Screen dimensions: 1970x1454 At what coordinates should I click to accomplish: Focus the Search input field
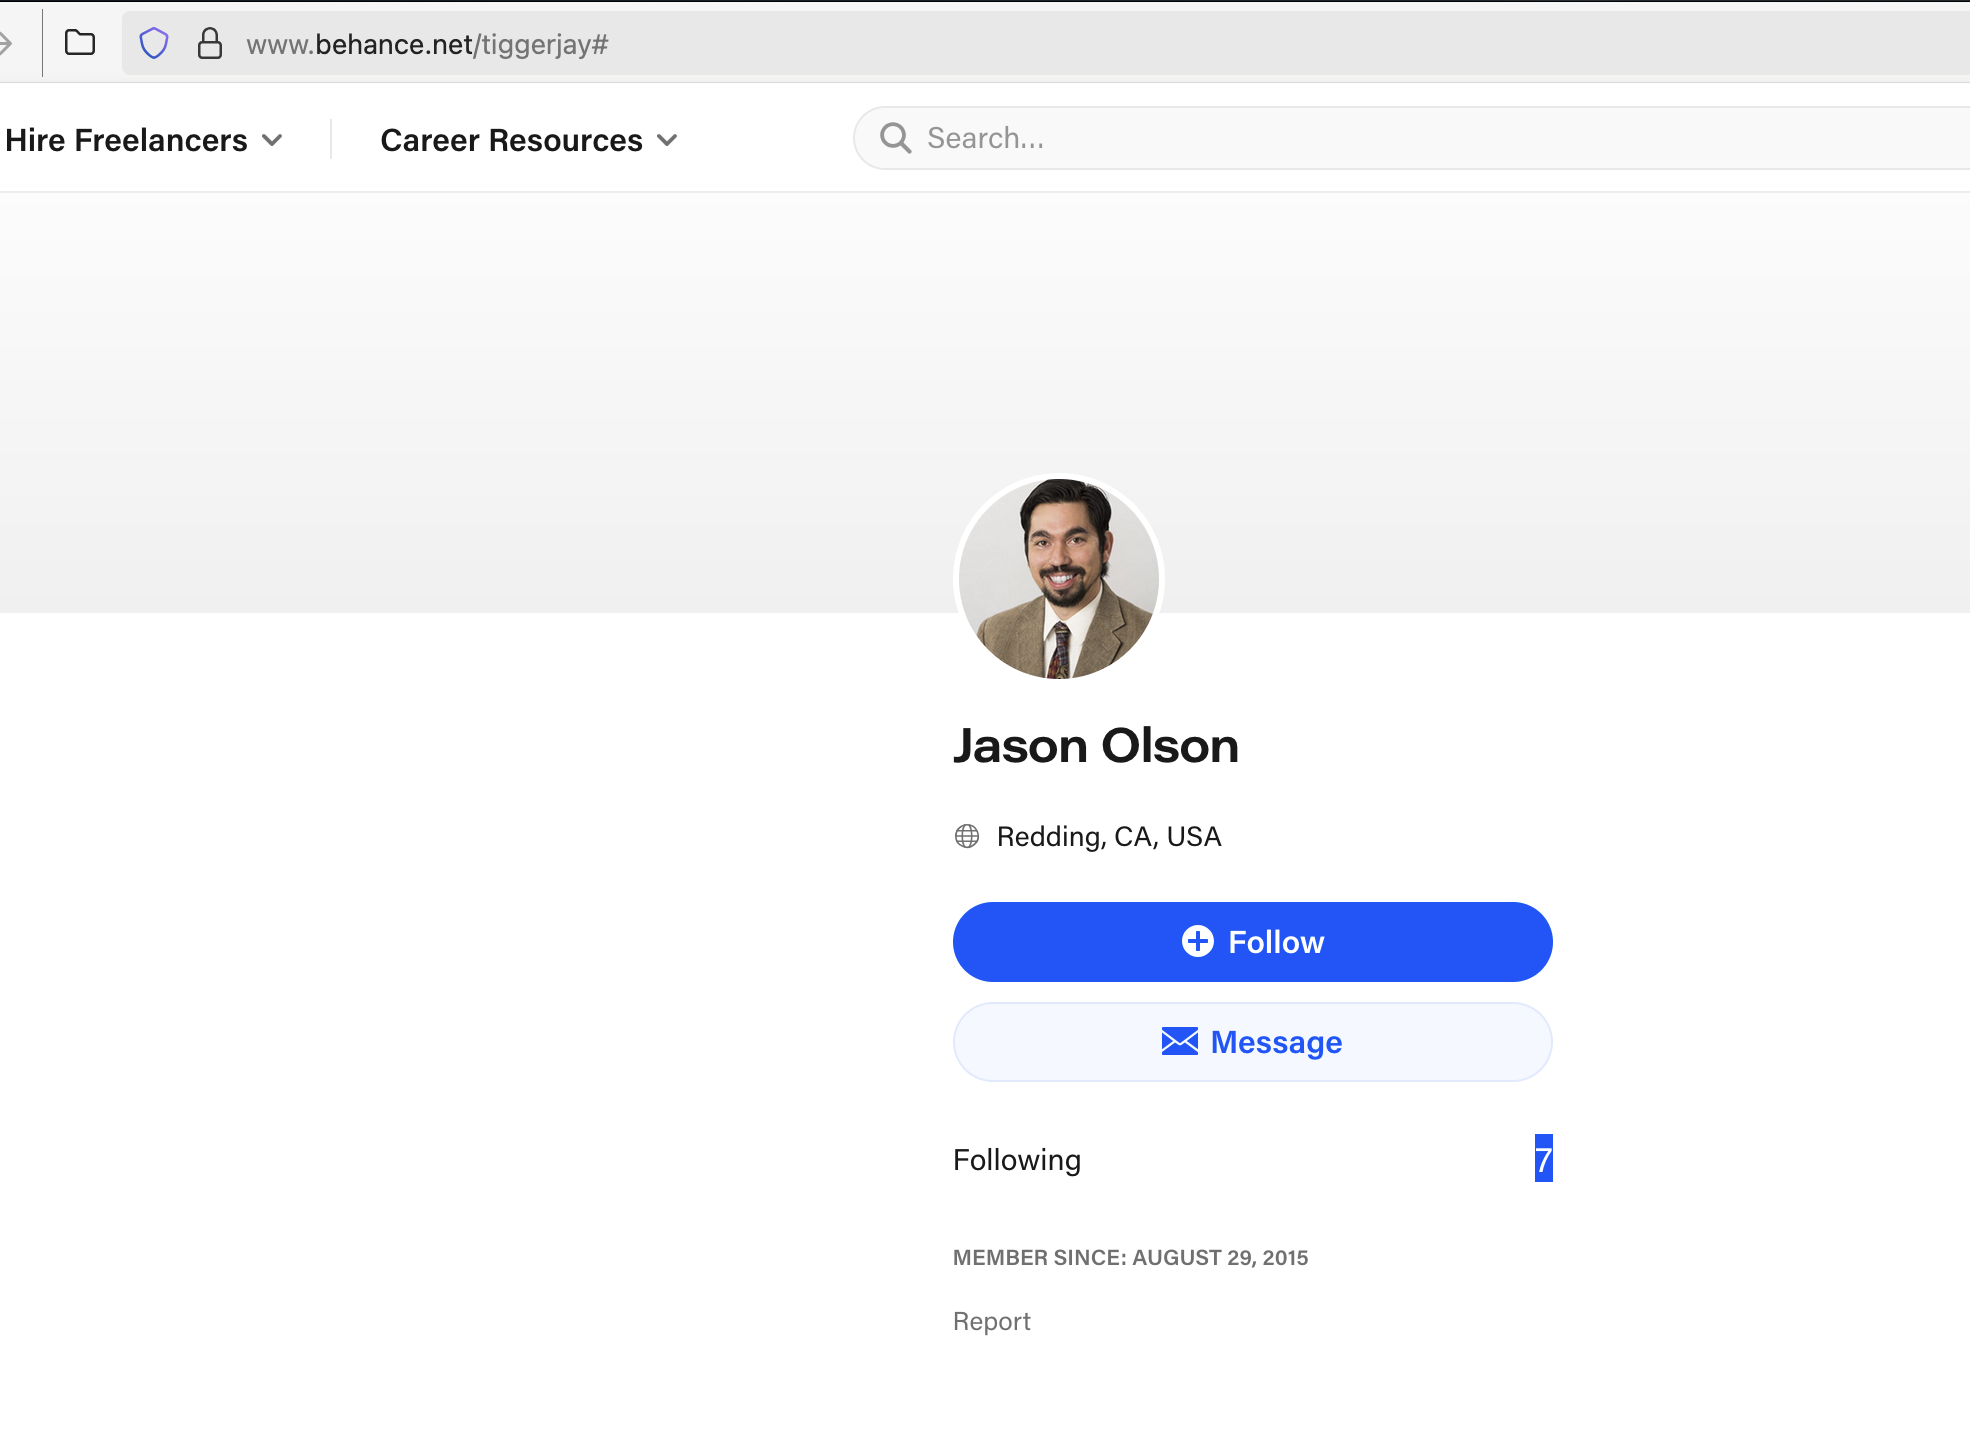[x=1411, y=138]
